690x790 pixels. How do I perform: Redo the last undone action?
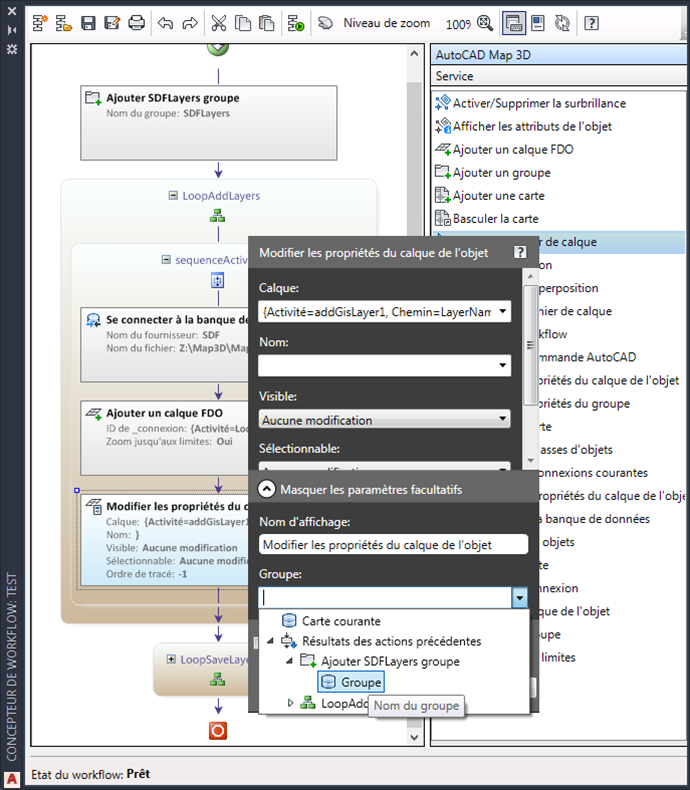(190, 23)
